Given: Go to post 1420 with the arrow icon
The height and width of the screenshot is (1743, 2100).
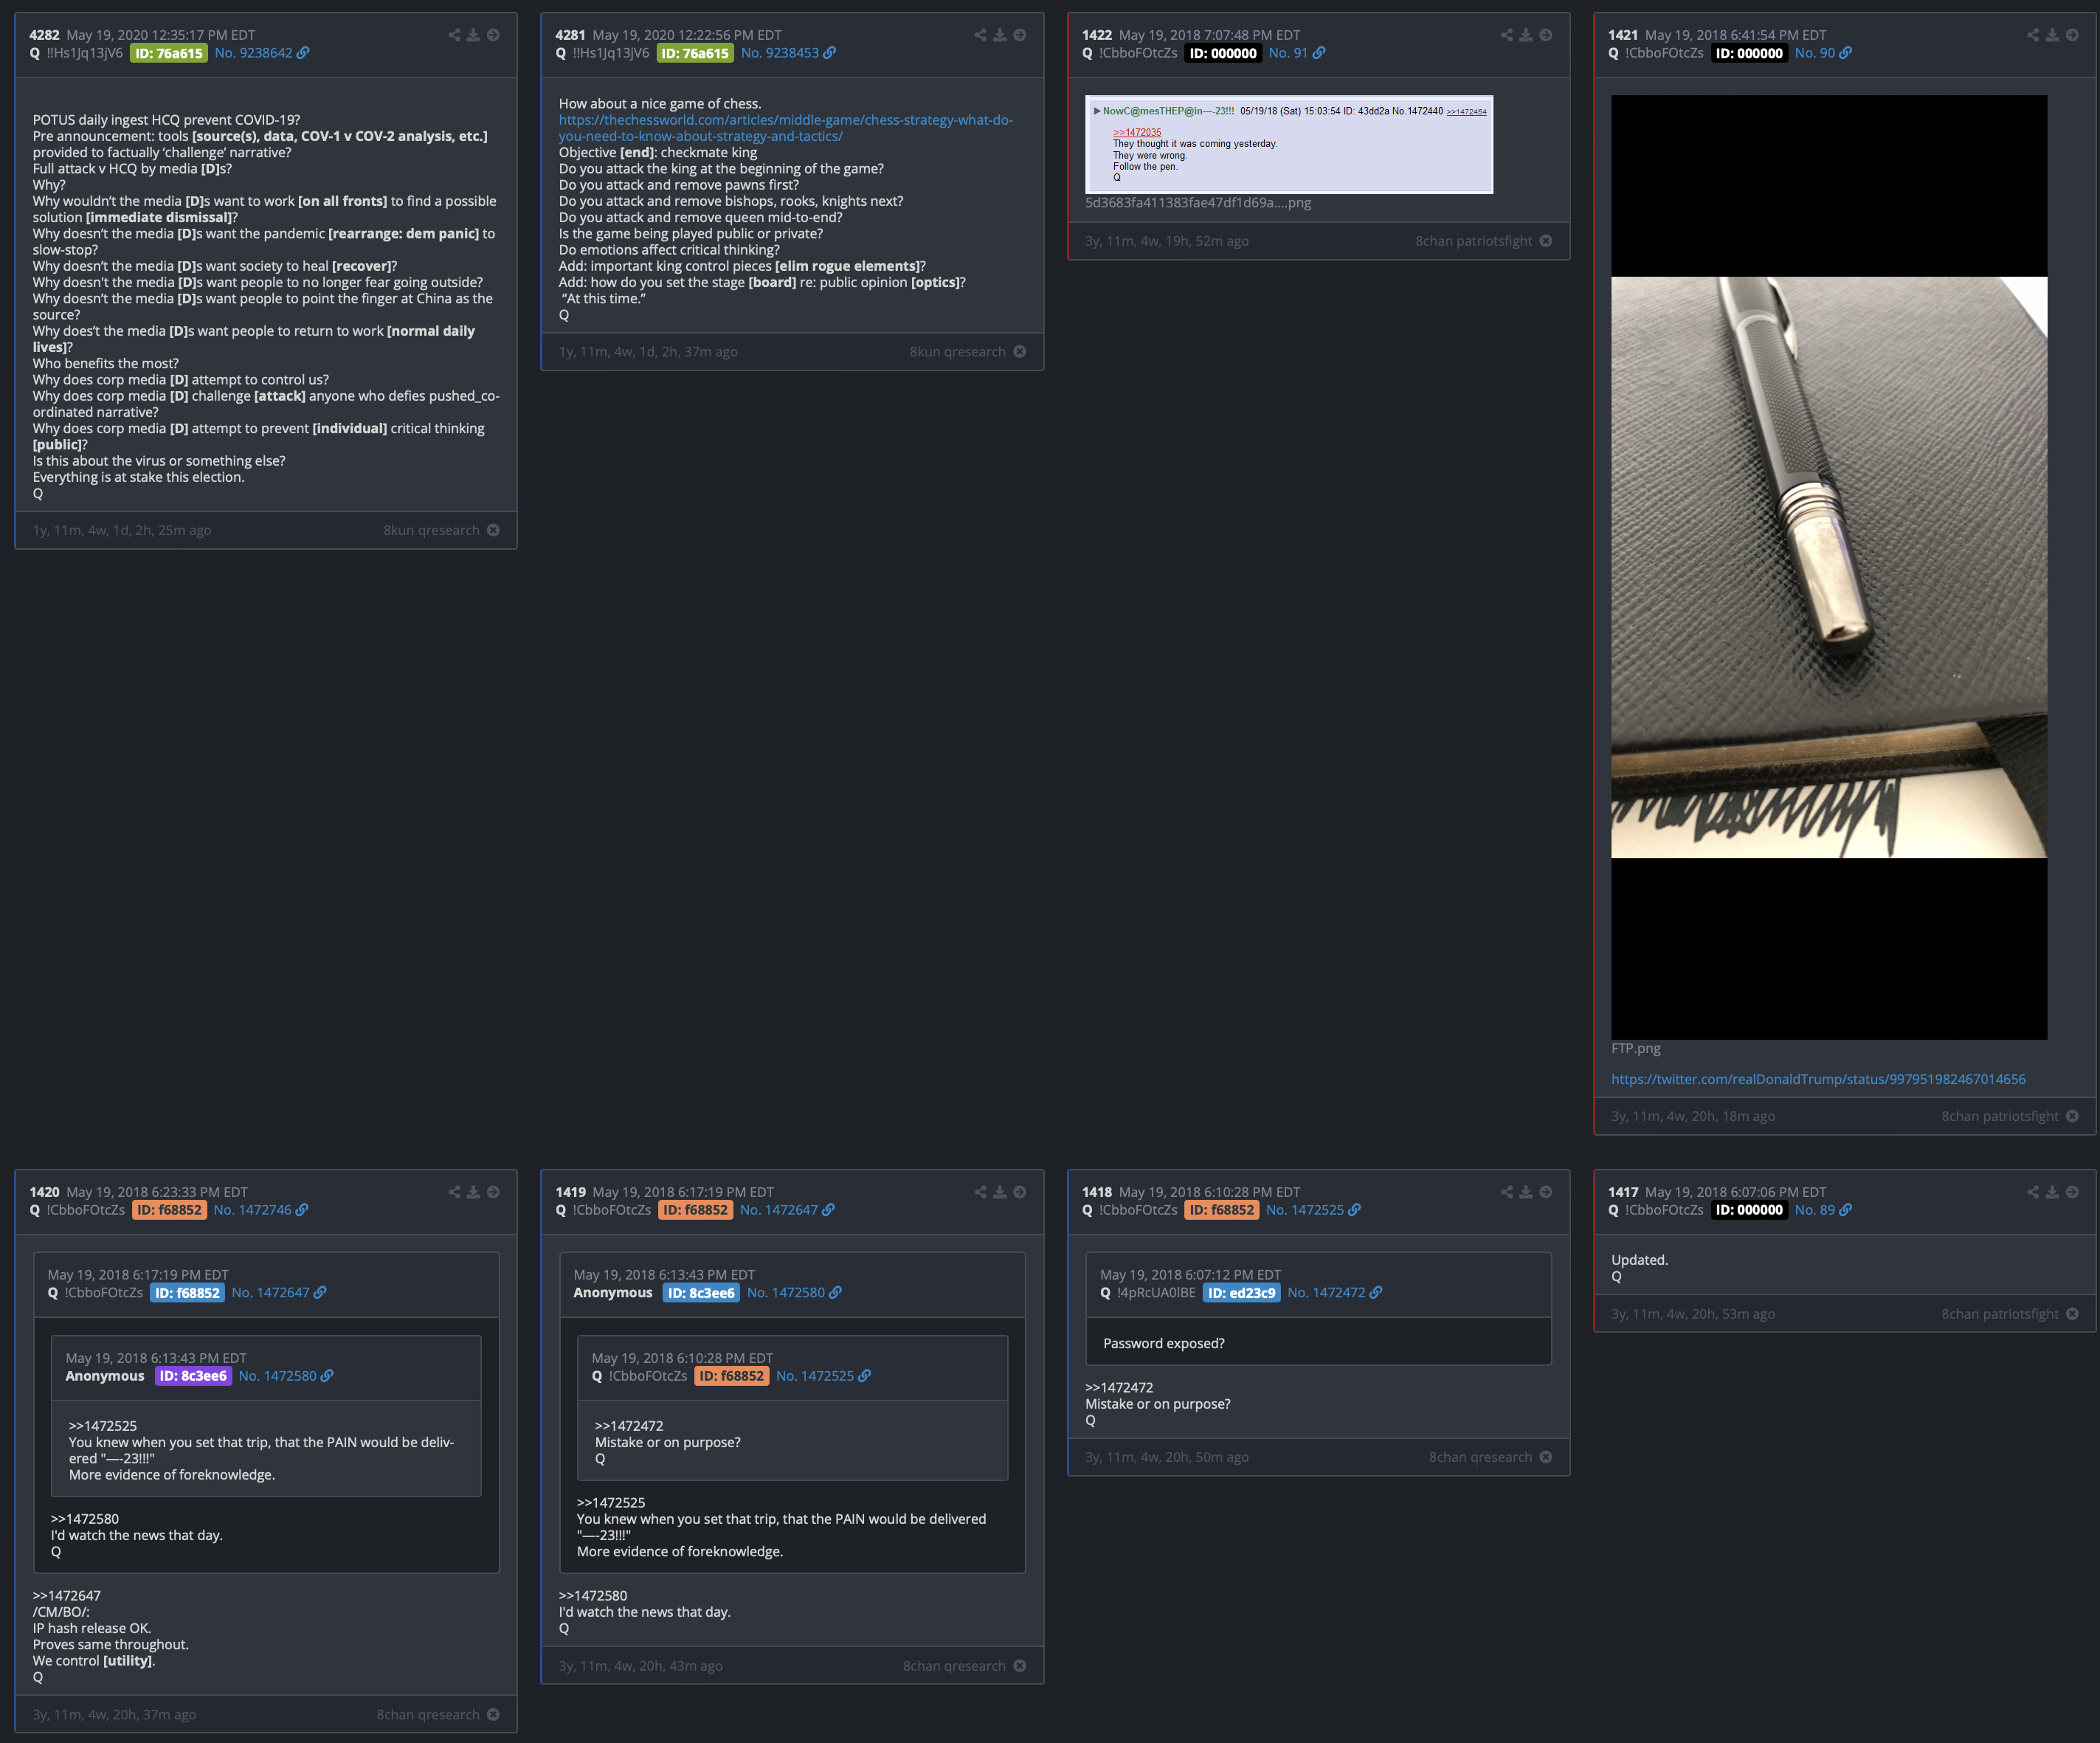Looking at the screenshot, I should pyautogui.click(x=493, y=1192).
